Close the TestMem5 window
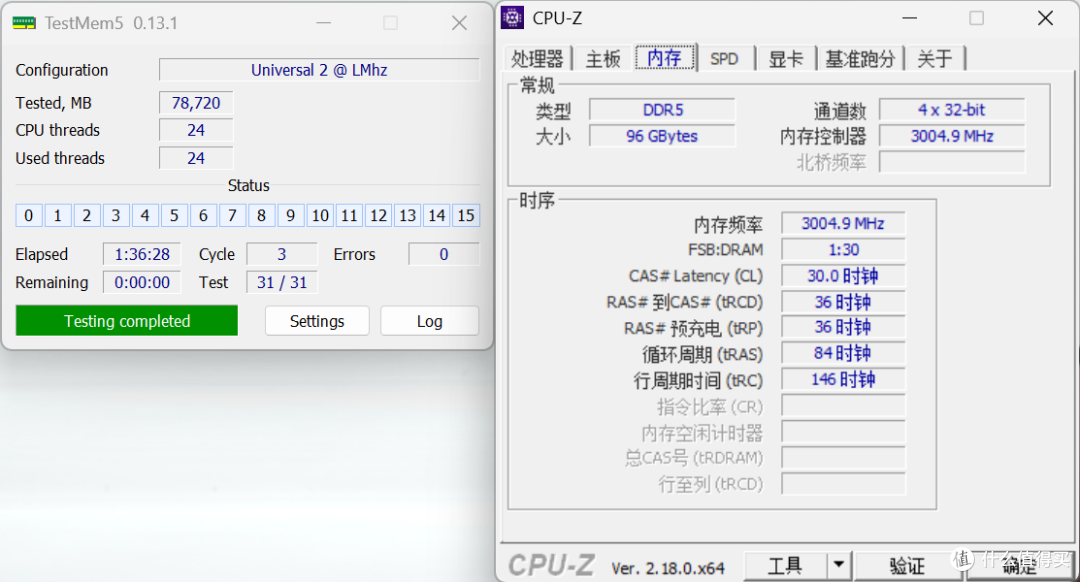The width and height of the screenshot is (1080, 582). point(459,23)
